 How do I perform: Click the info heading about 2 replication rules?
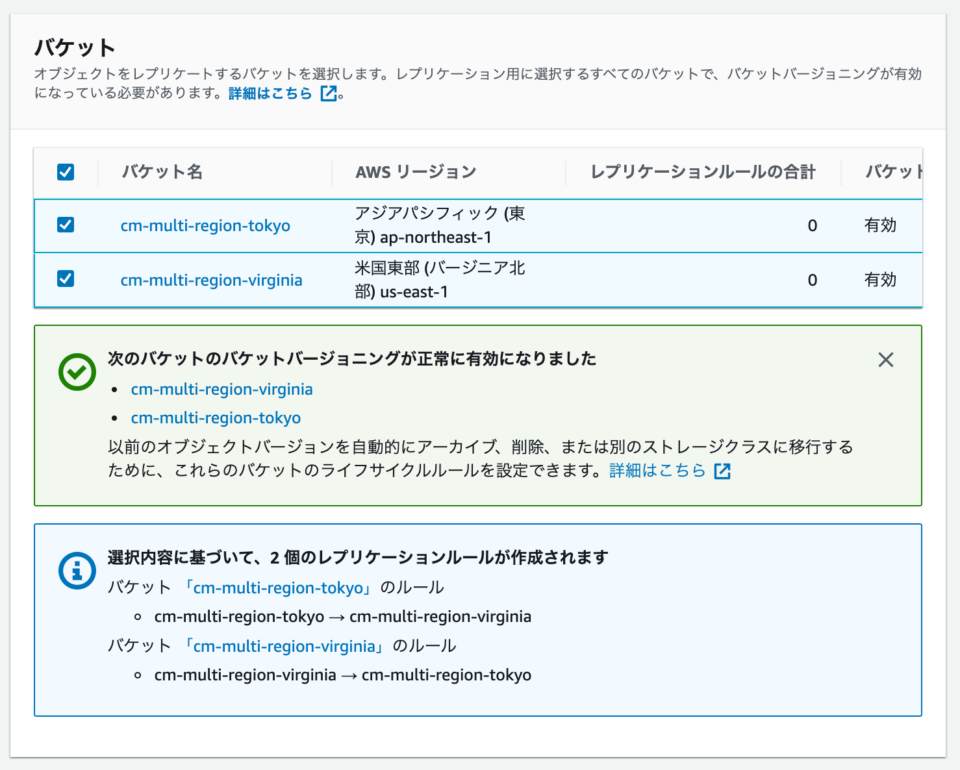(358, 557)
